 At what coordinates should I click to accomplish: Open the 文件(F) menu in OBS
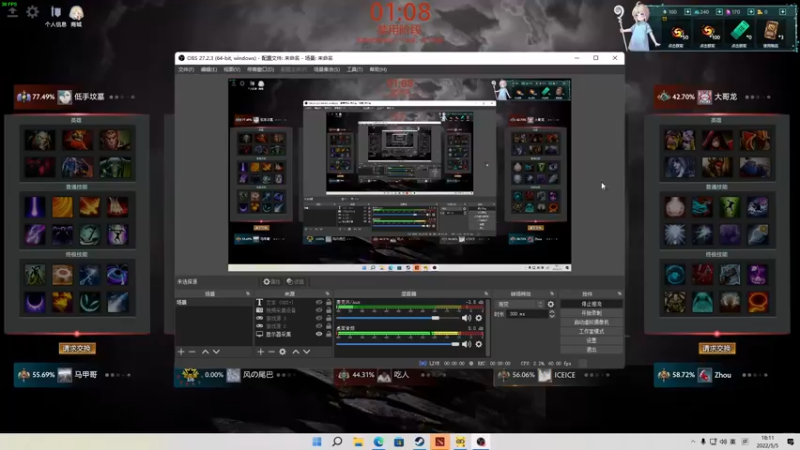[186, 69]
